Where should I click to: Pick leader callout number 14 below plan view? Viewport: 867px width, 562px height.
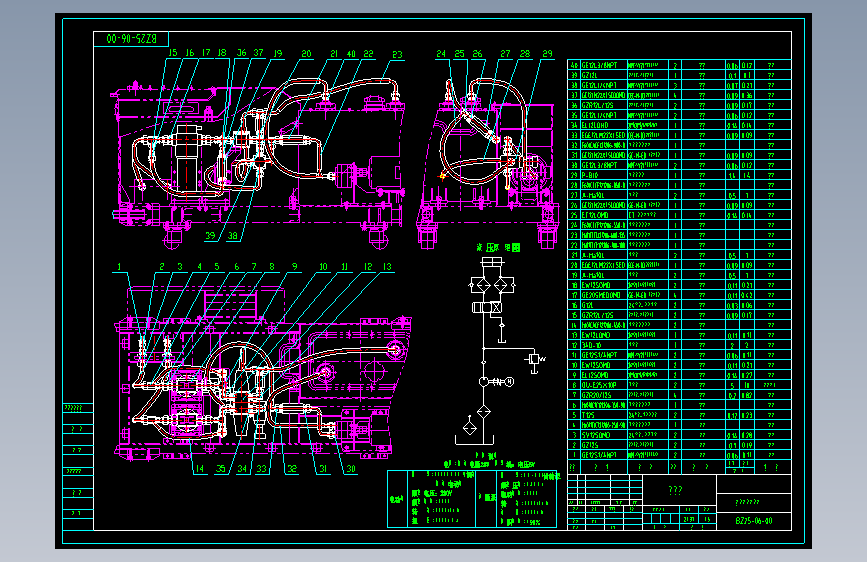tap(200, 469)
